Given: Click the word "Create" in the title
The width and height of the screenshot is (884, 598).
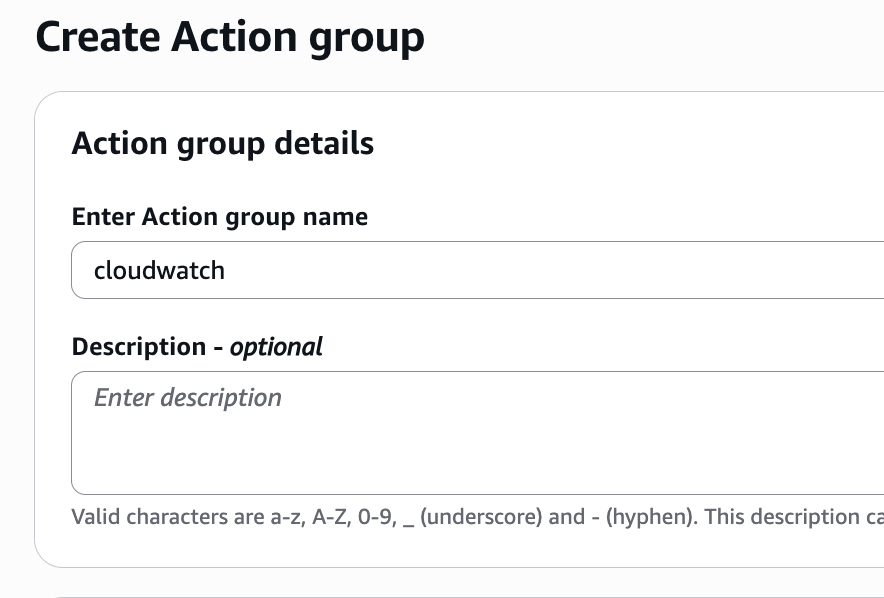Looking at the screenshot, I should tap(96, 38).
